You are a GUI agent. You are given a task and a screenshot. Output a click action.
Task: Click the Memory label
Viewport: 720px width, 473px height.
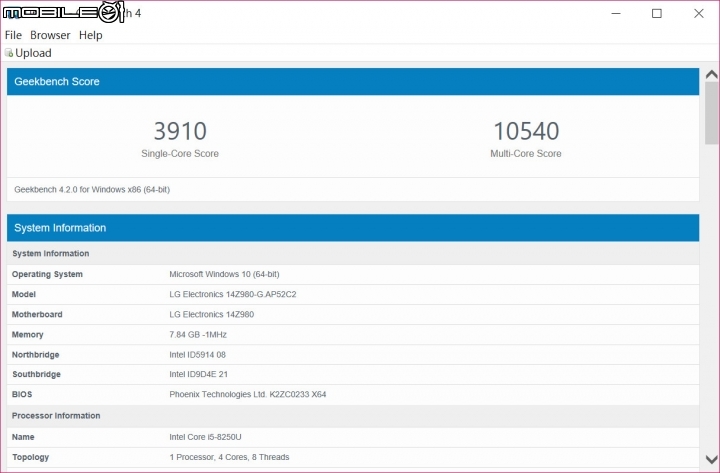28,335
